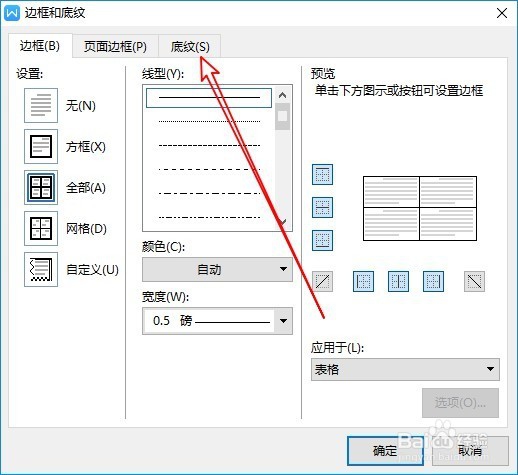518x475 pixels.
Task: Select the dash-dot-dot line style
Action: [x=209, y=217]
